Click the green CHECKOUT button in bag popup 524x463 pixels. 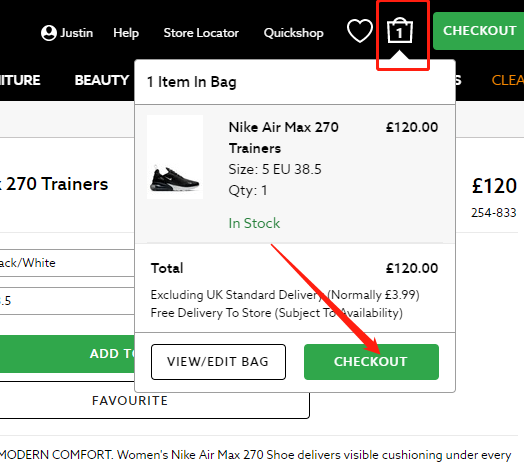pos(371,362)
